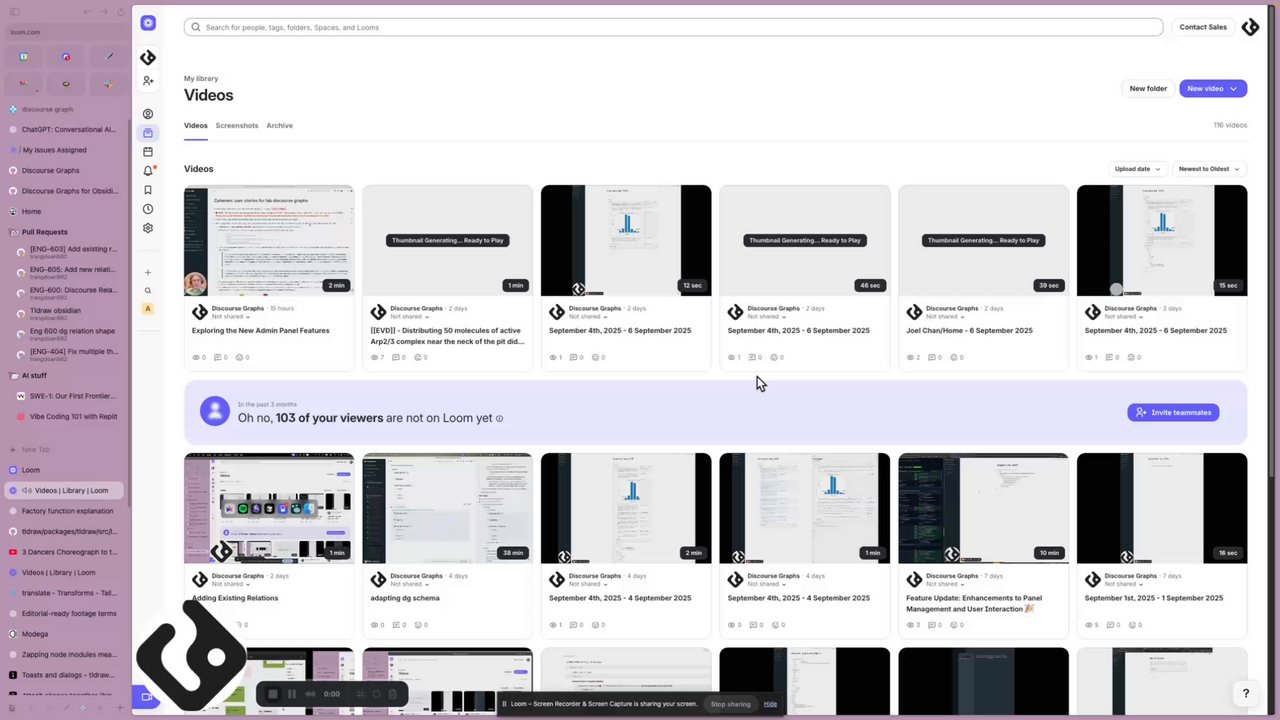Viewport: 1280px width, 720px height.
Task: Open account avatar beside Contact Sales
Action: [x=1250, y=27]
